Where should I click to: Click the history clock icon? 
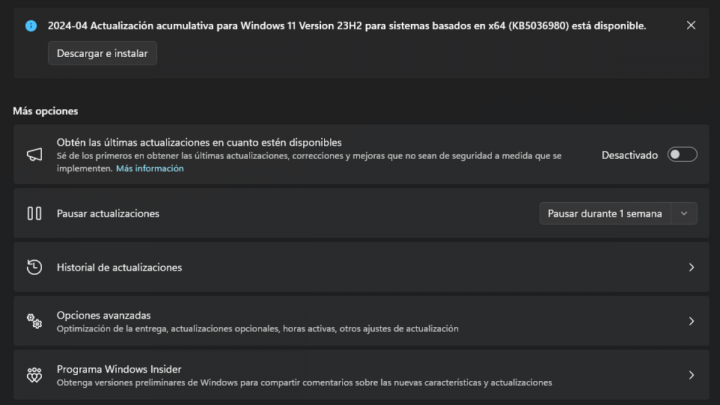pyautogui.click(x=34, y=267)
